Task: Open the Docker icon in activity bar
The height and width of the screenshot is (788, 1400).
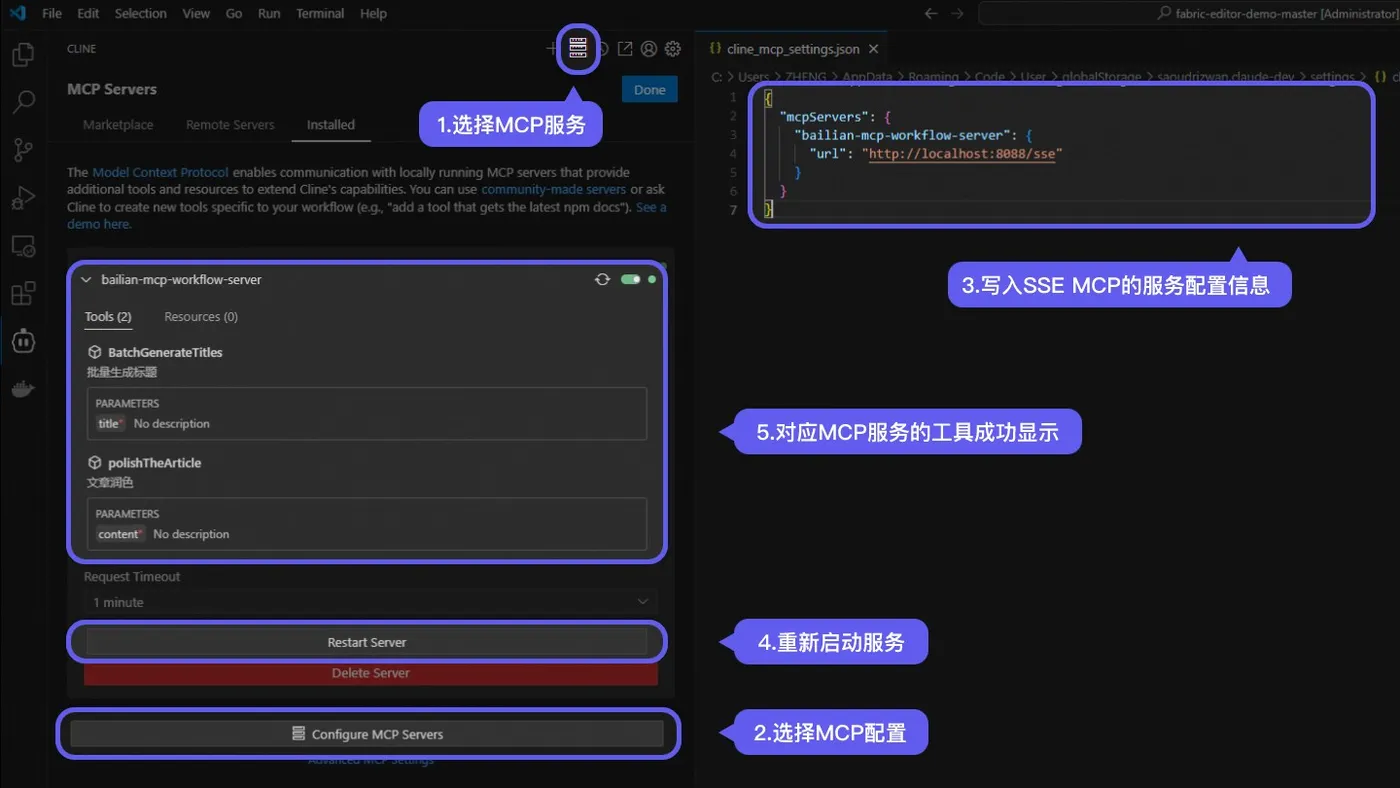Action: coord(23,389)
